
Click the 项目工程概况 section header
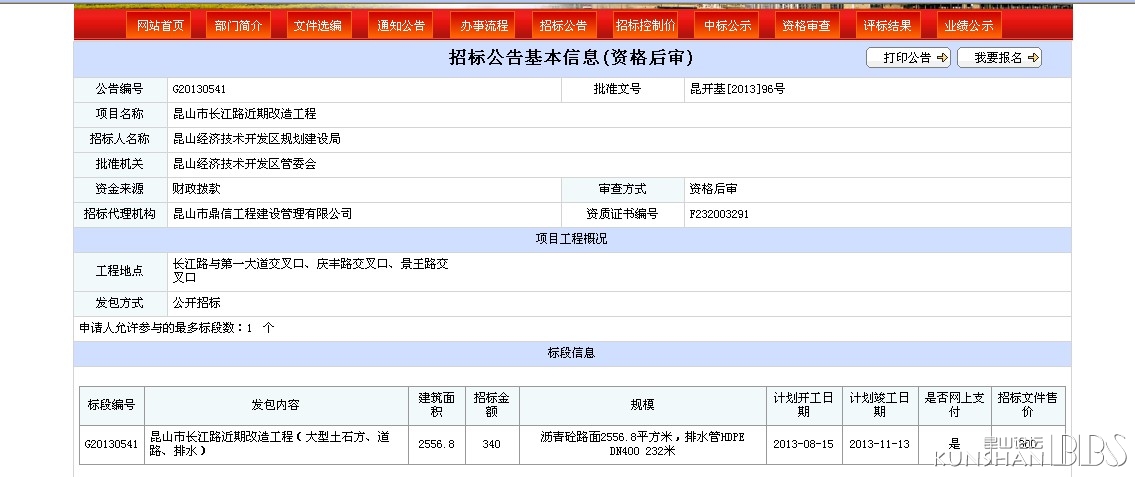pyautogui.click(x=572, y=239)
